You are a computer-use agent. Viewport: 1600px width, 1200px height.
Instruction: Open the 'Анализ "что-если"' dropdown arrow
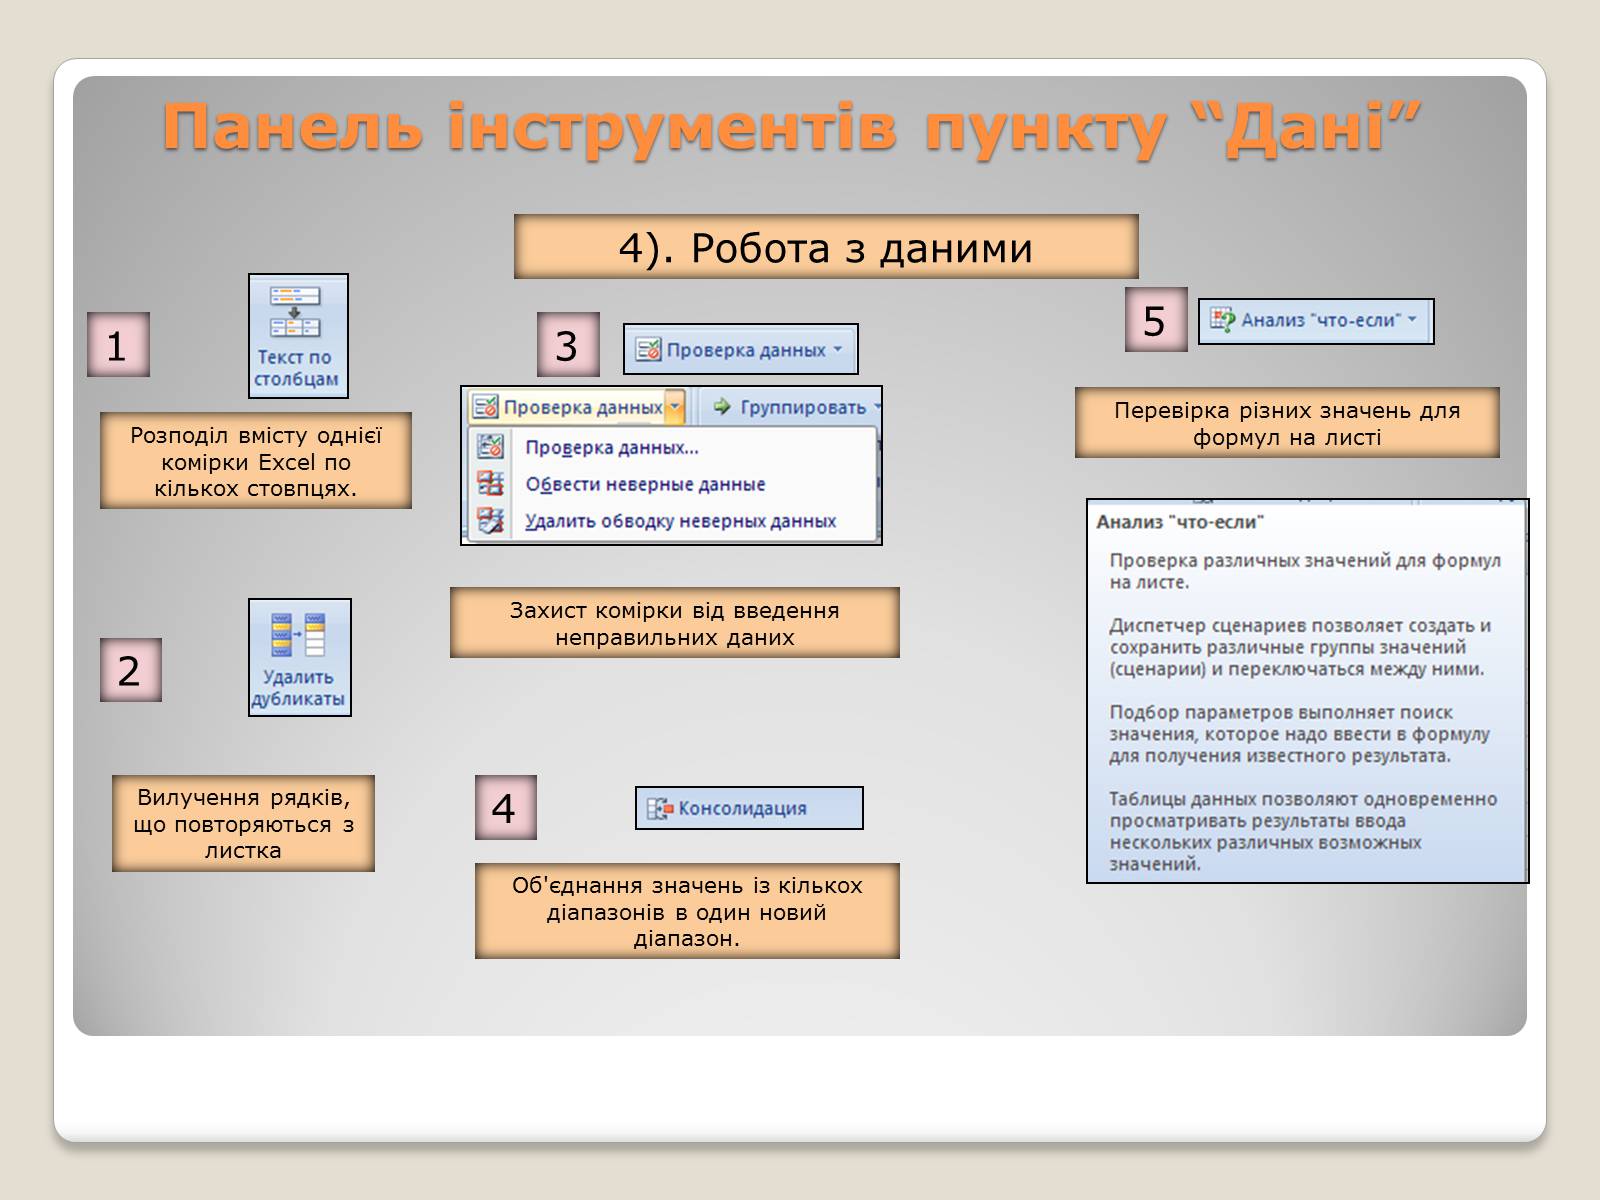[1412, 320]
